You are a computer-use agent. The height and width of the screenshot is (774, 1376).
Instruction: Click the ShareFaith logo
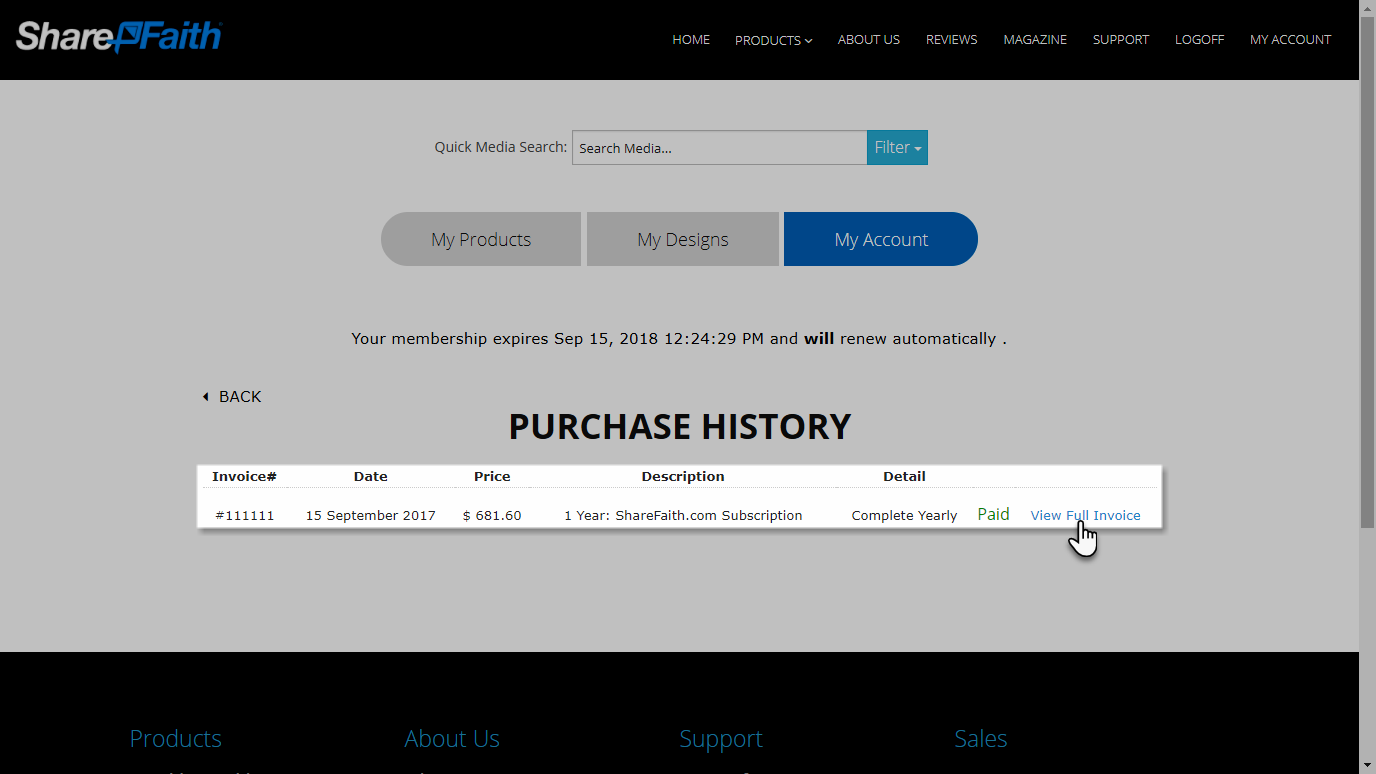[x=119, y=37]
